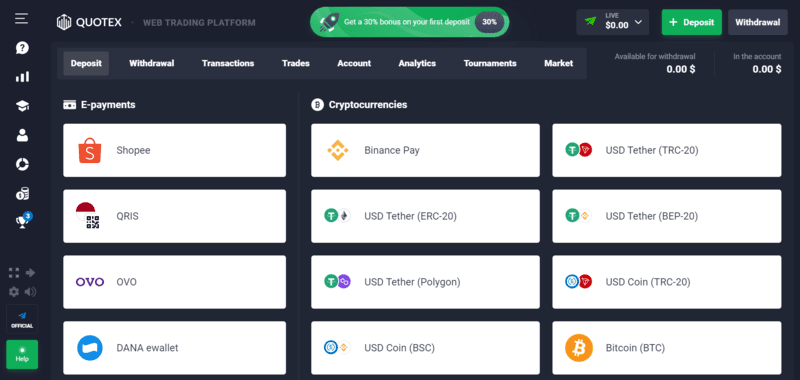
Task: Select Bitcoin (BTC) deposit option
Action: pos(667,348)
